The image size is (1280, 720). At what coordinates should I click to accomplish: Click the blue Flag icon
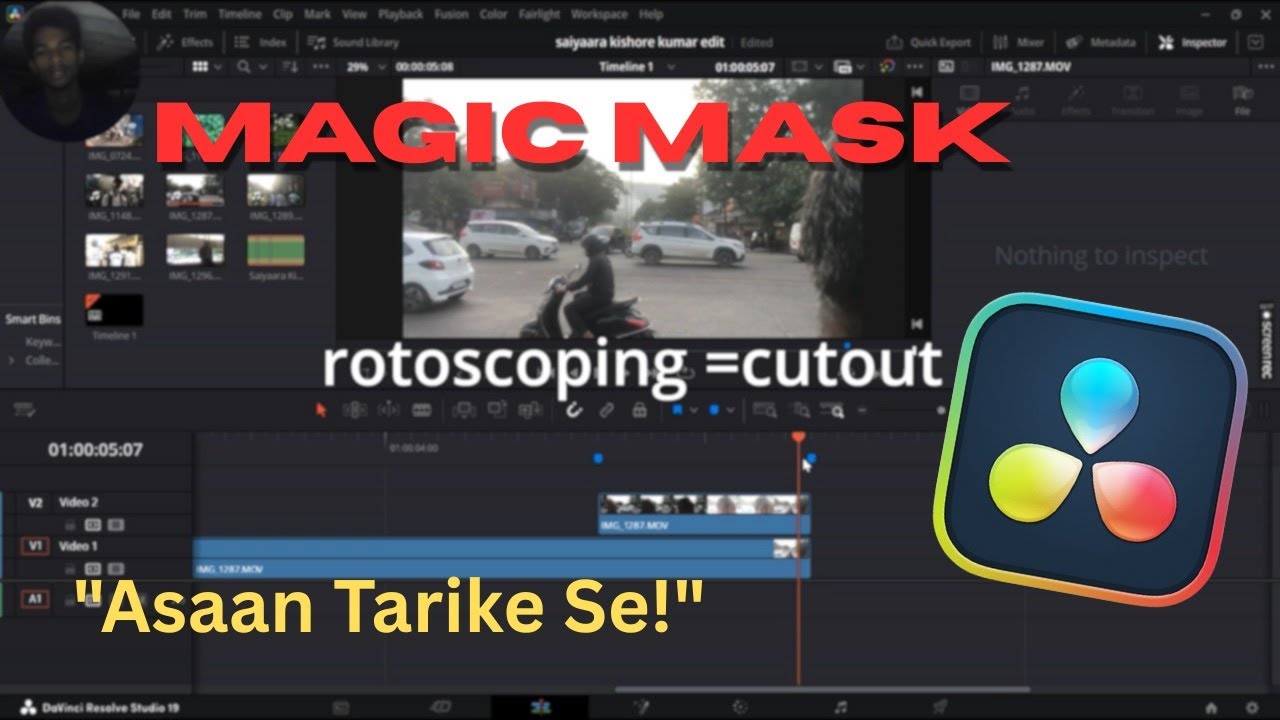pyautogui.click(x=678, y=409)
